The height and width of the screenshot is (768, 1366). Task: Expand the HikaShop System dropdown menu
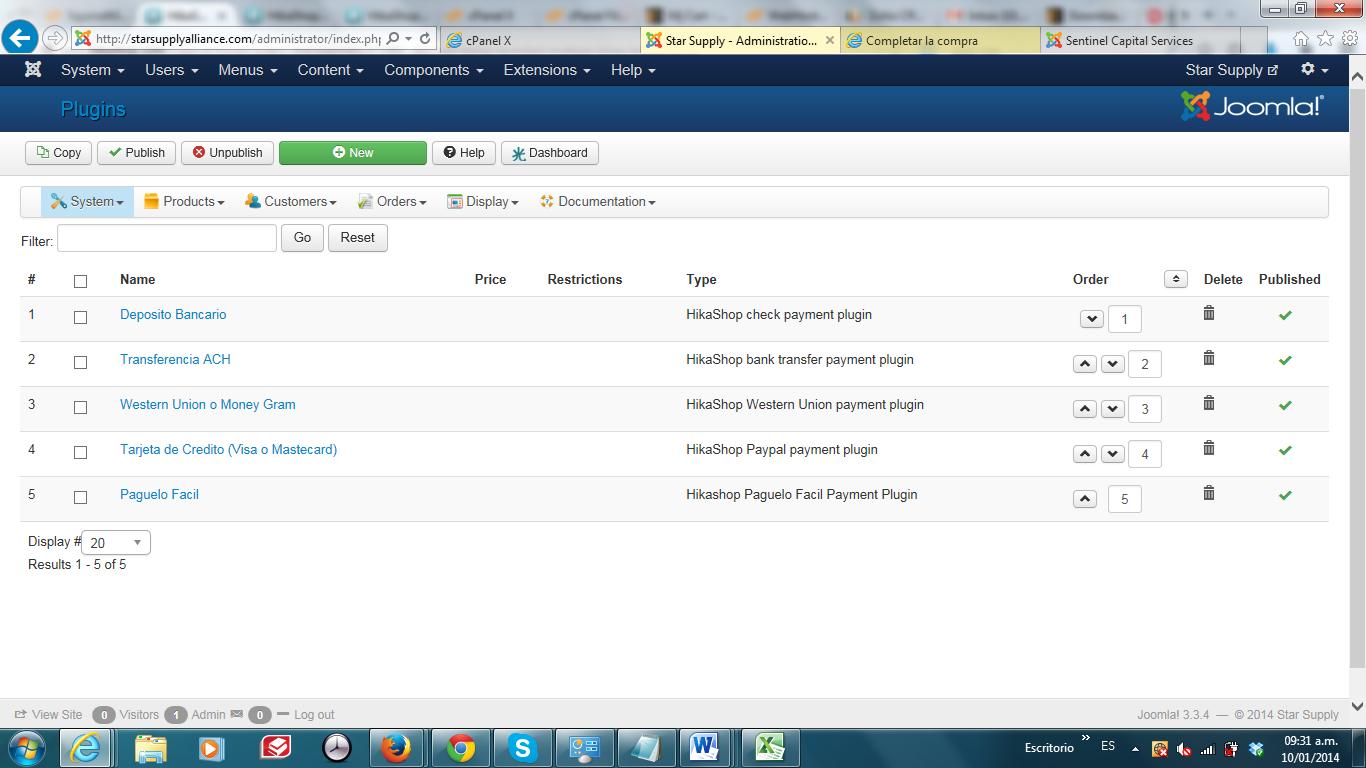click(87, 202)
